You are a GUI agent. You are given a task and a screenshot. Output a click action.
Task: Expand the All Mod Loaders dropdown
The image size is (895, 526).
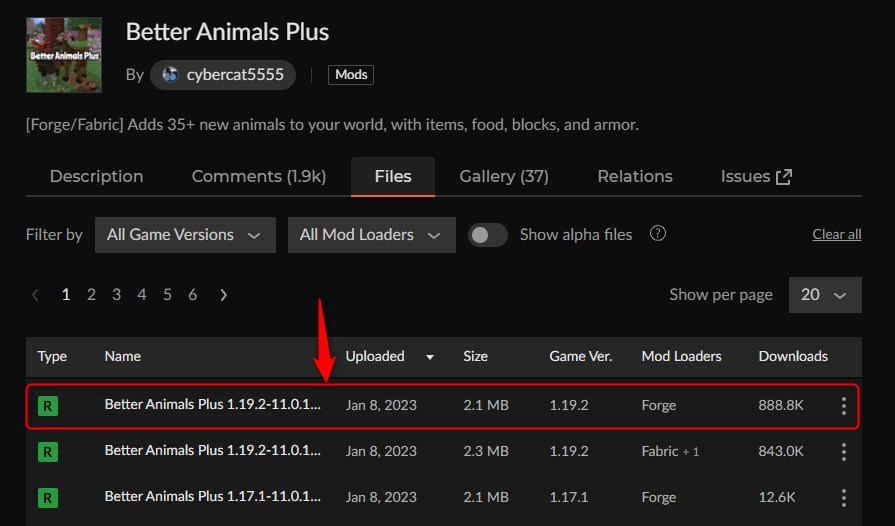pos(370,235)
